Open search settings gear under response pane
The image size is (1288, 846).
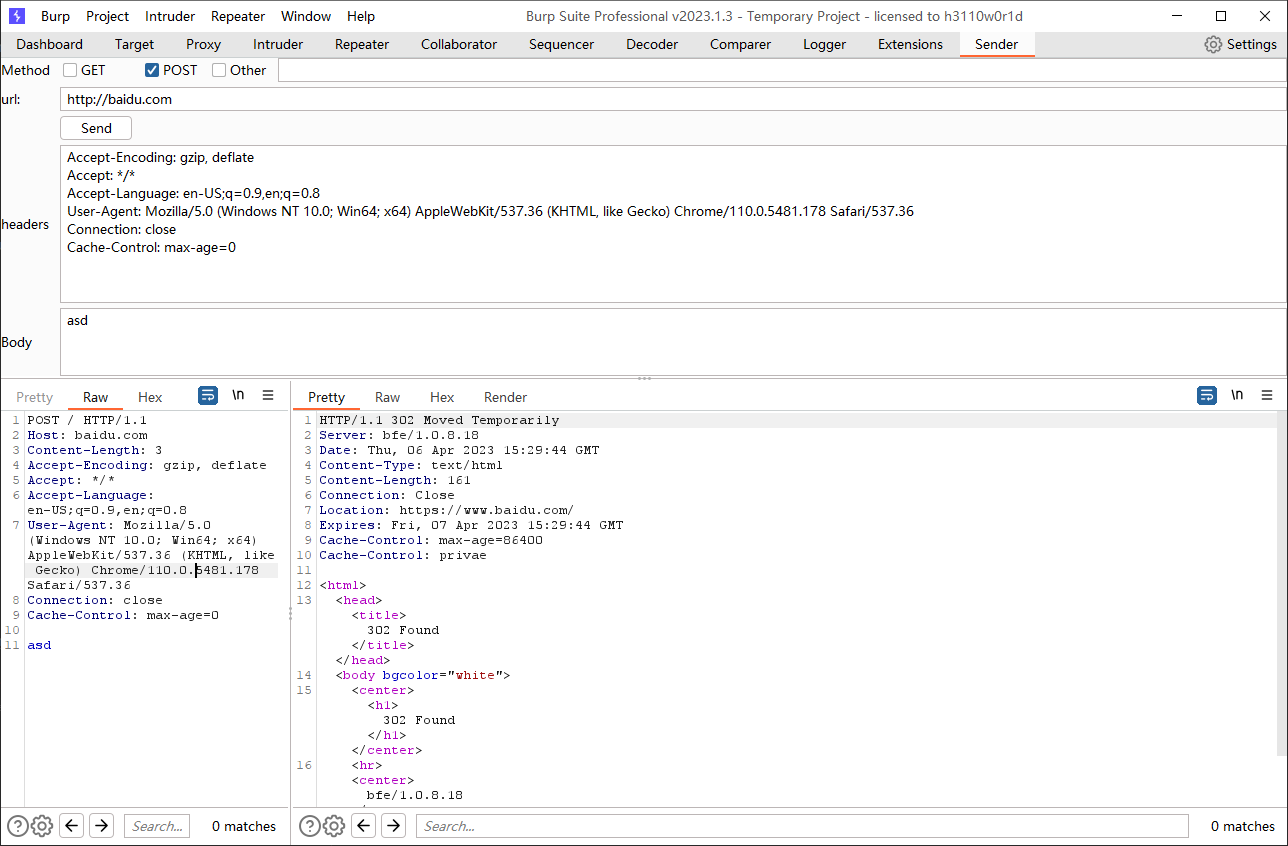[x=334, y=826]
